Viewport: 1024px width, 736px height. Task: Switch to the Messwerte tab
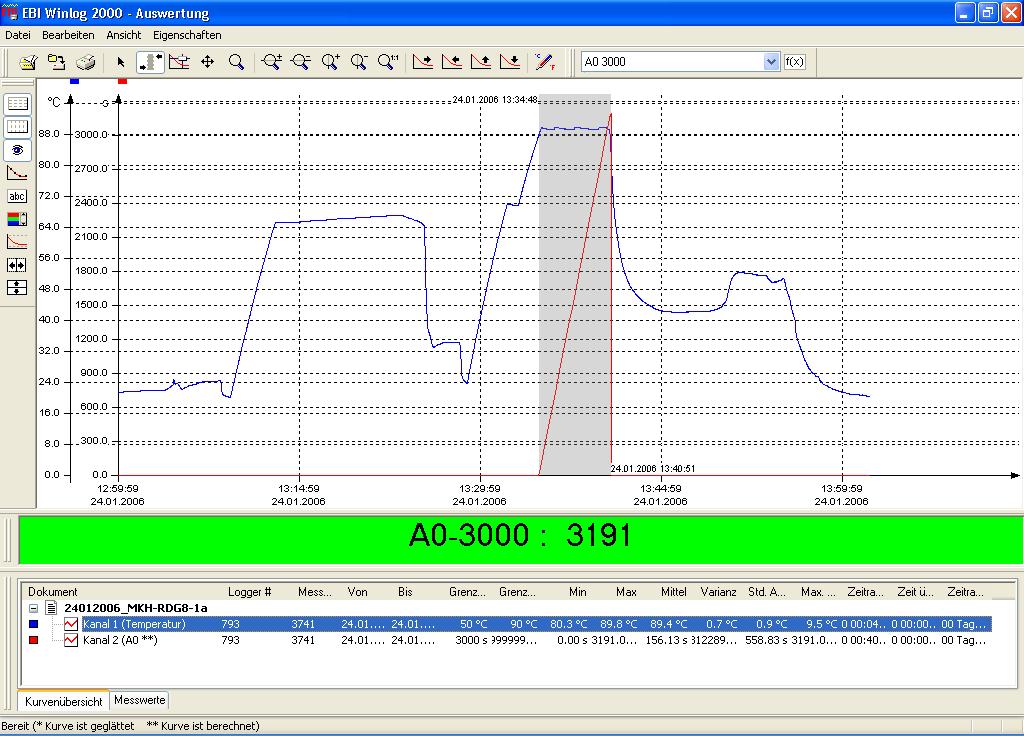[139, 700]
